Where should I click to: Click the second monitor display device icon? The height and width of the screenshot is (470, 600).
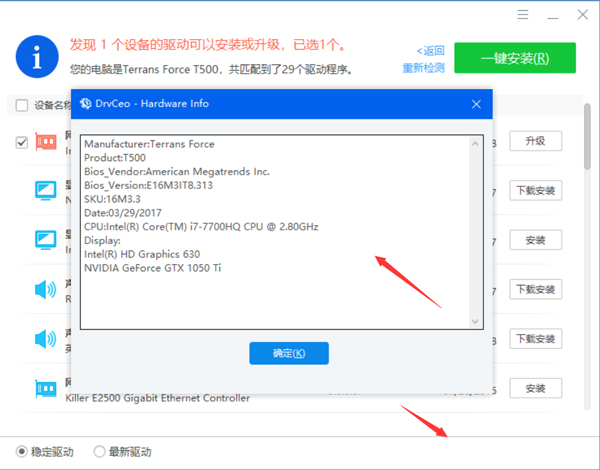point(46,240)
